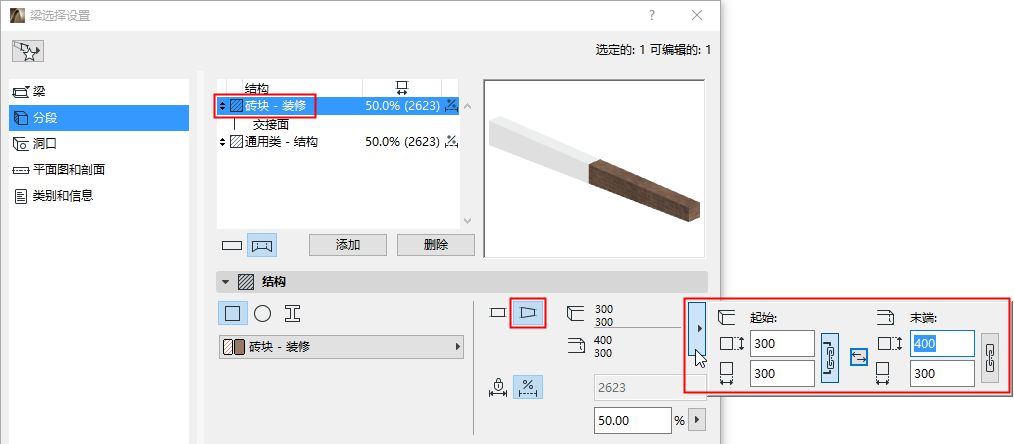Toggle the 起始 height-width chain link
This screenshot has height=444, width=1014.
point(830,358)
